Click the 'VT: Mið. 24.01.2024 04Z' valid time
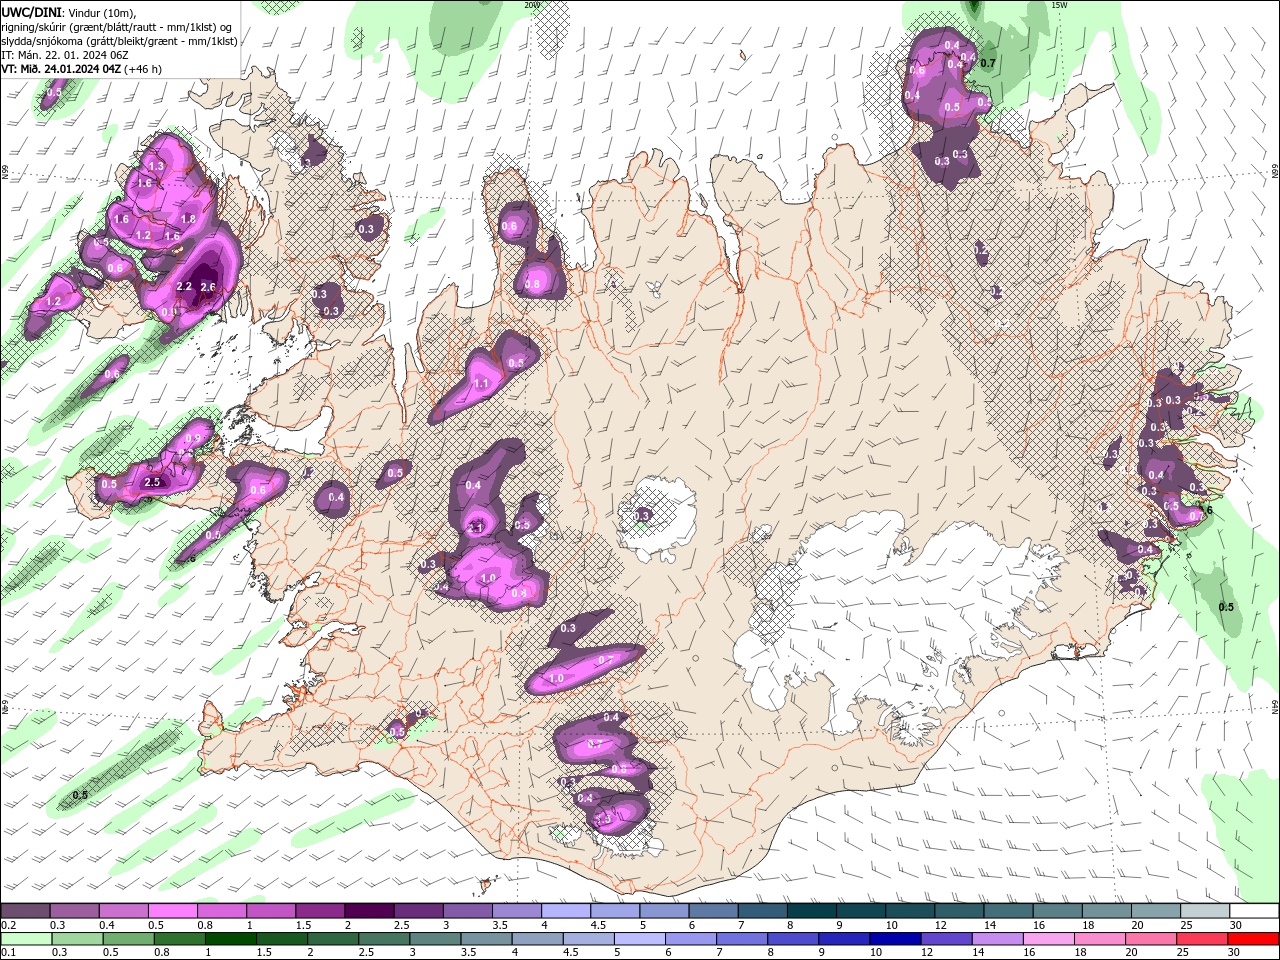The image size is (1280, 960). point(61,69)
